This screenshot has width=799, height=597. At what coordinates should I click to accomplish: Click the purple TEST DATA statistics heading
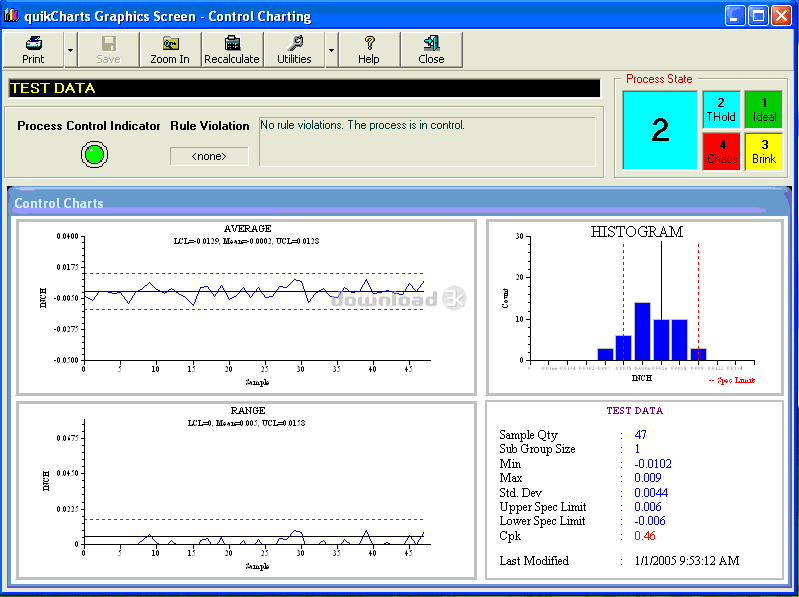point(634,411)
